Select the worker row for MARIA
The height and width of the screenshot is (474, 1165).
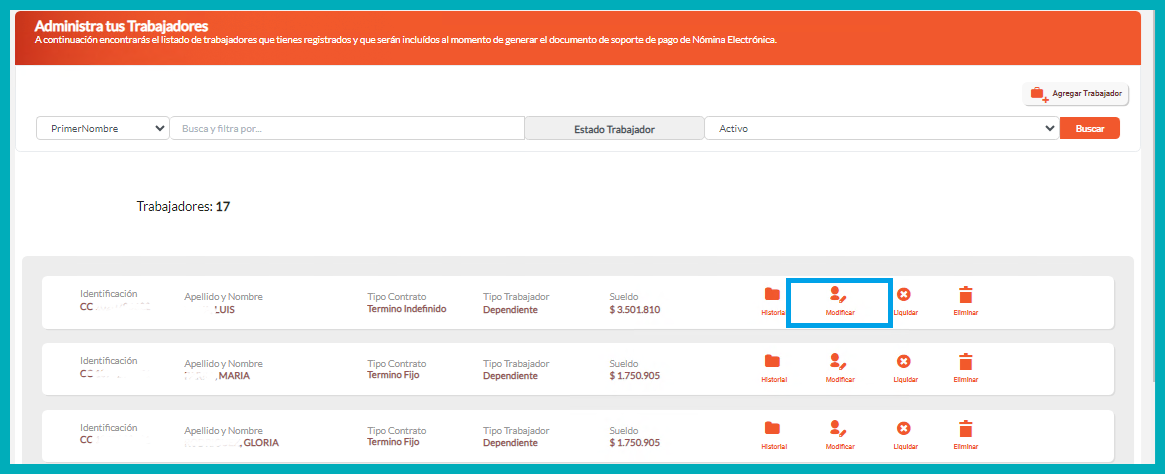tap(400, 369)
